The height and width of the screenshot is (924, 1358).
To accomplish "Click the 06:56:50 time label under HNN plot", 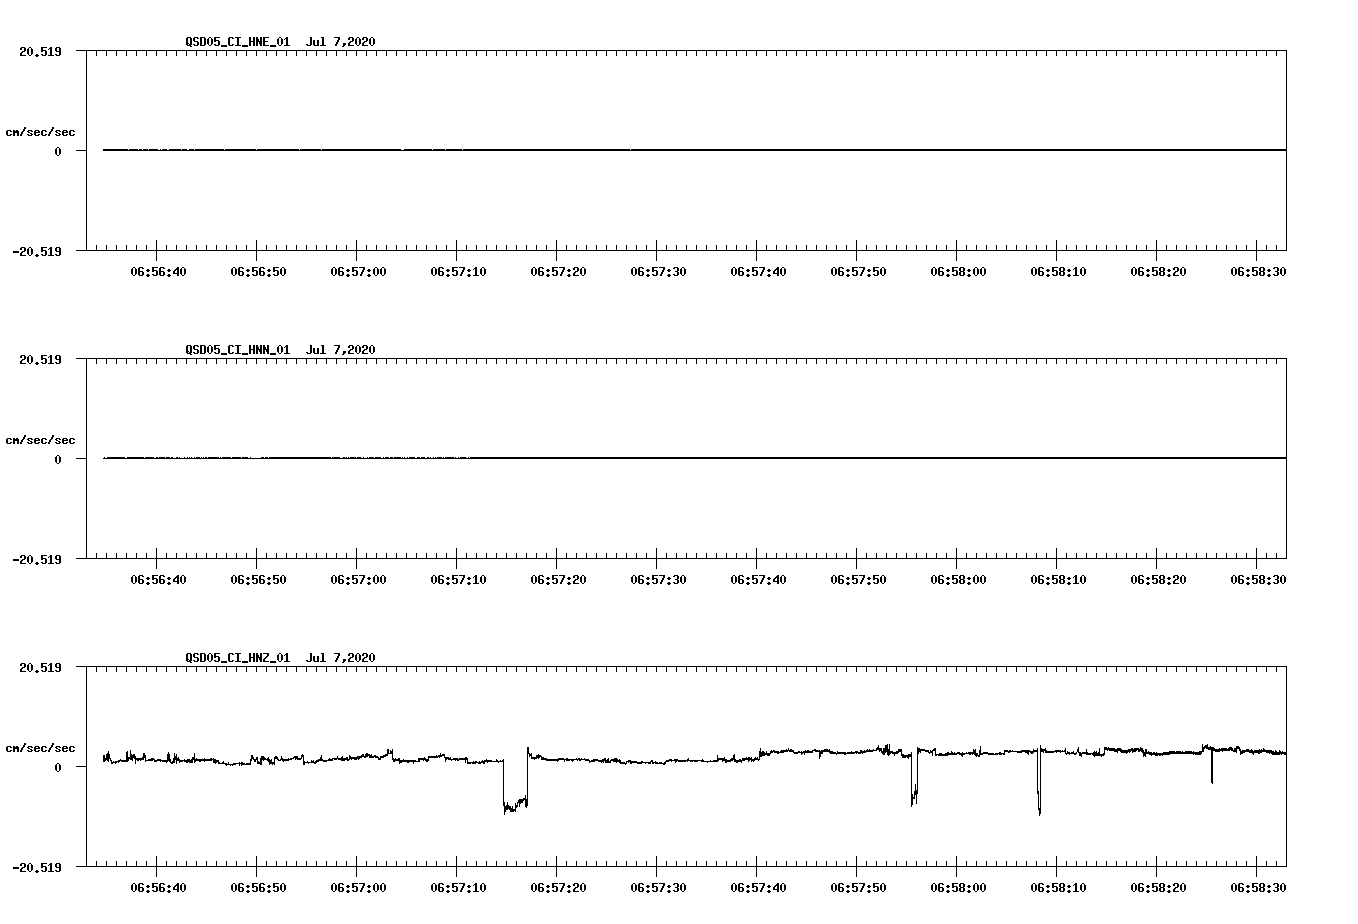I will click(258, 580).
